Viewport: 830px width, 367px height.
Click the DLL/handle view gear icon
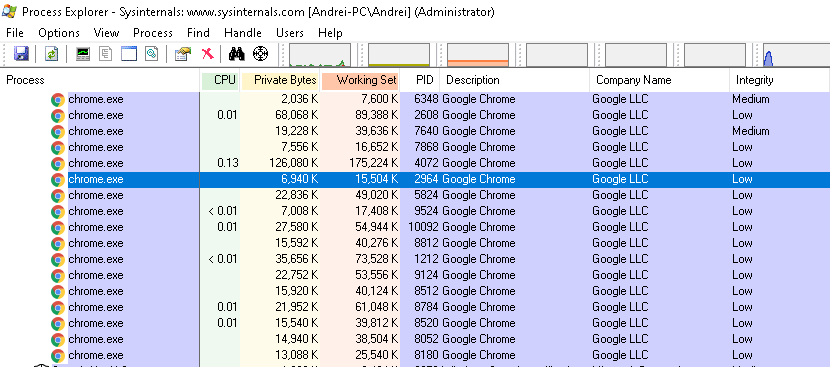click(x=152, y=53)
